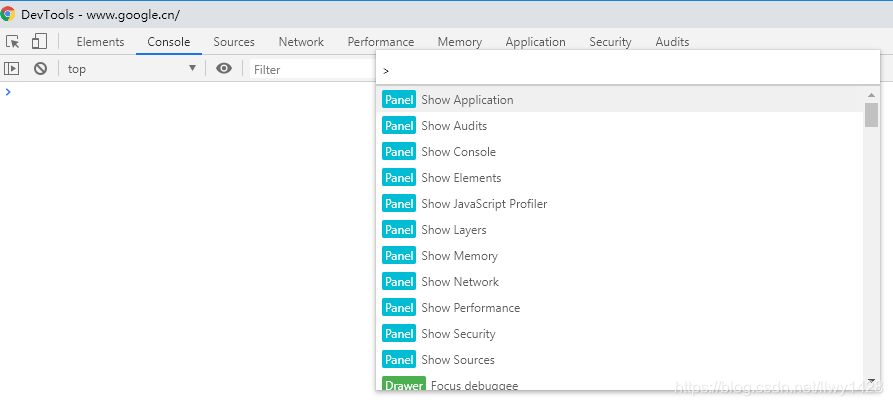
Task: Open the Memory tab
Action: click(x=460, y=42)
